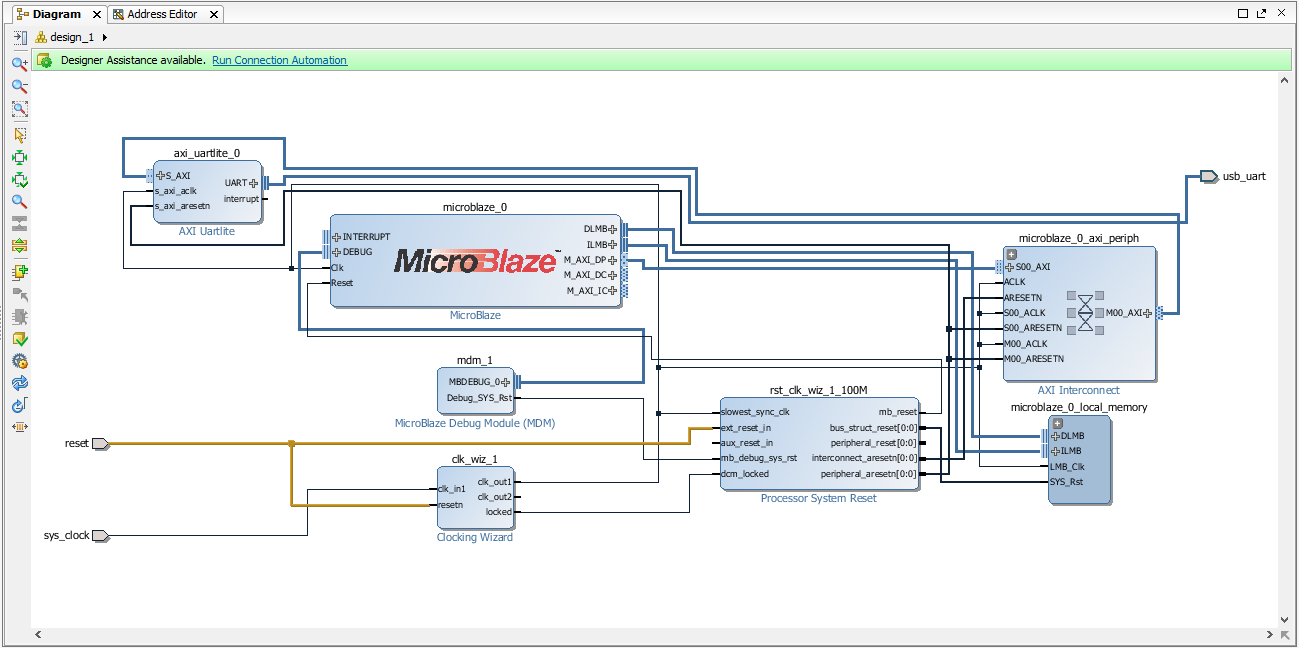The height and width of the screenshot is (648, 1299).
Task: Click the Optimize Routing icon
Action: click(19, 405)
